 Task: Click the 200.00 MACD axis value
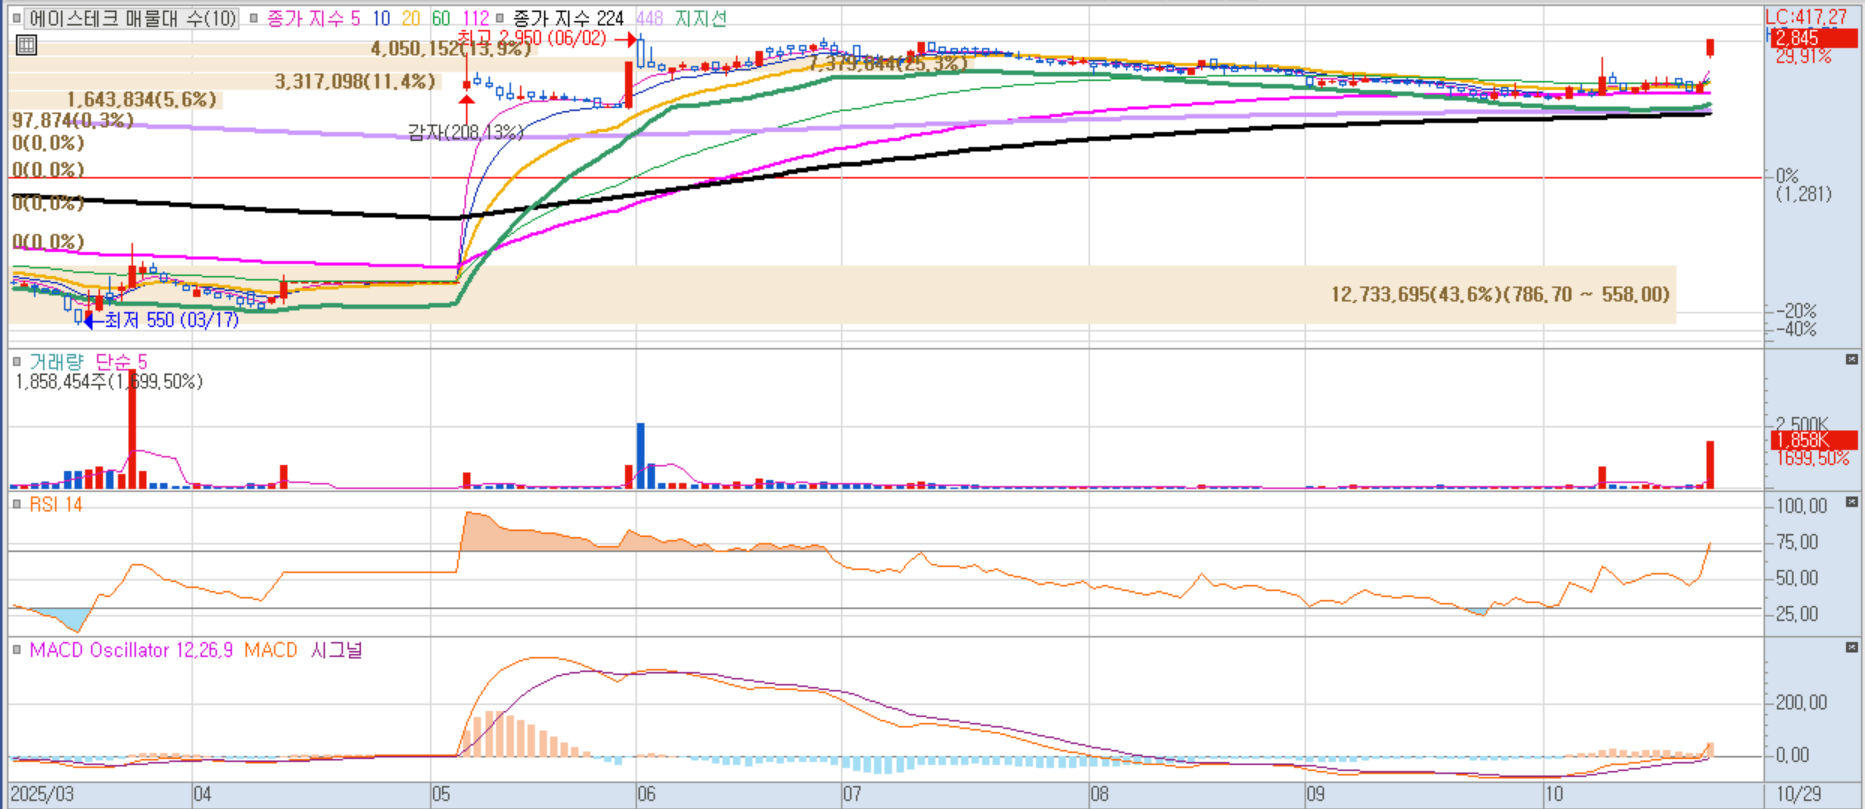click(x=1801, y=703)
